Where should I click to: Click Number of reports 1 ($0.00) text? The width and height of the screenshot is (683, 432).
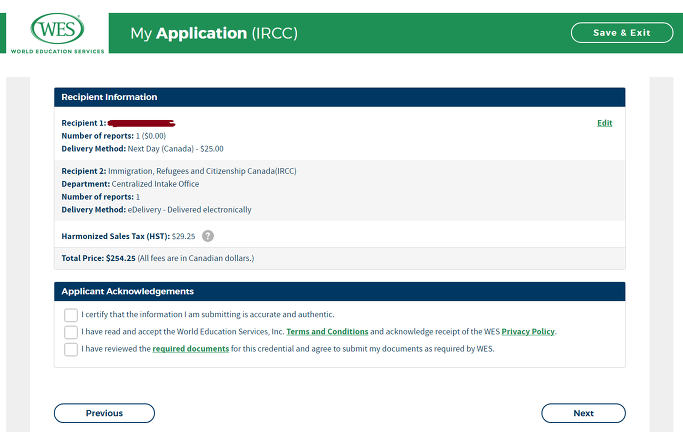pyautogui.click(x=114, y=136)
